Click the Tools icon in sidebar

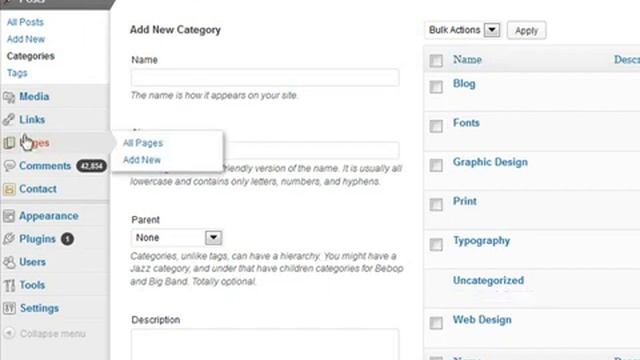pyautogui.click(x=9, y=285)
